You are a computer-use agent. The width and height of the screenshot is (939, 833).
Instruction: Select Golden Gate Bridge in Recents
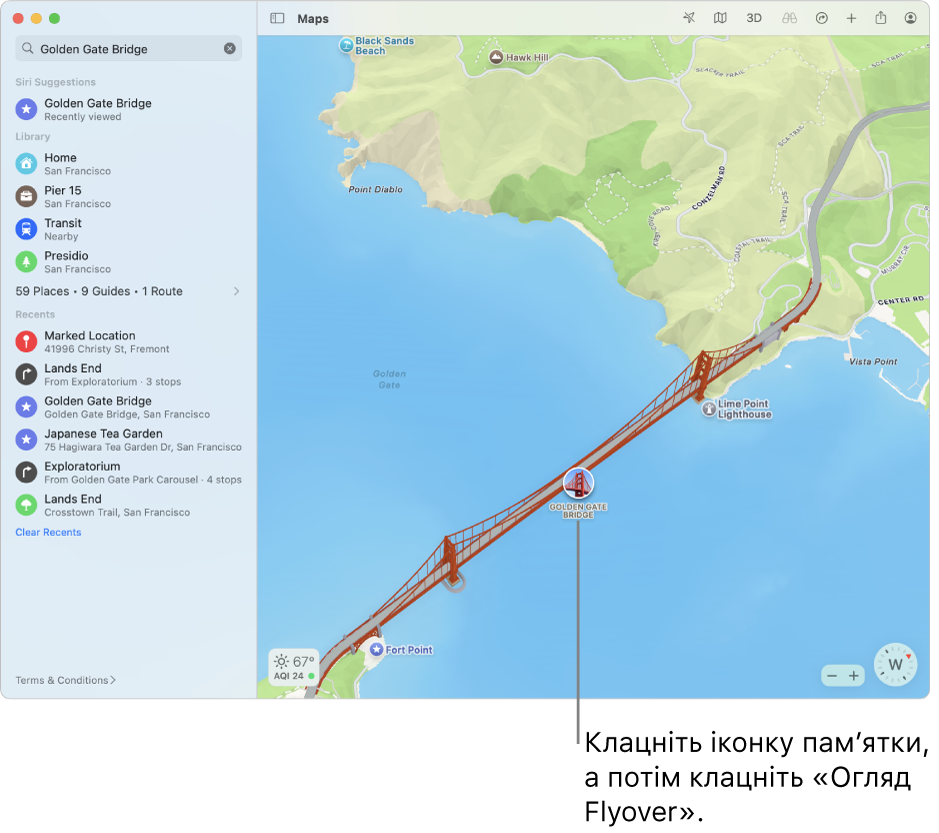(x=129, y=407)
